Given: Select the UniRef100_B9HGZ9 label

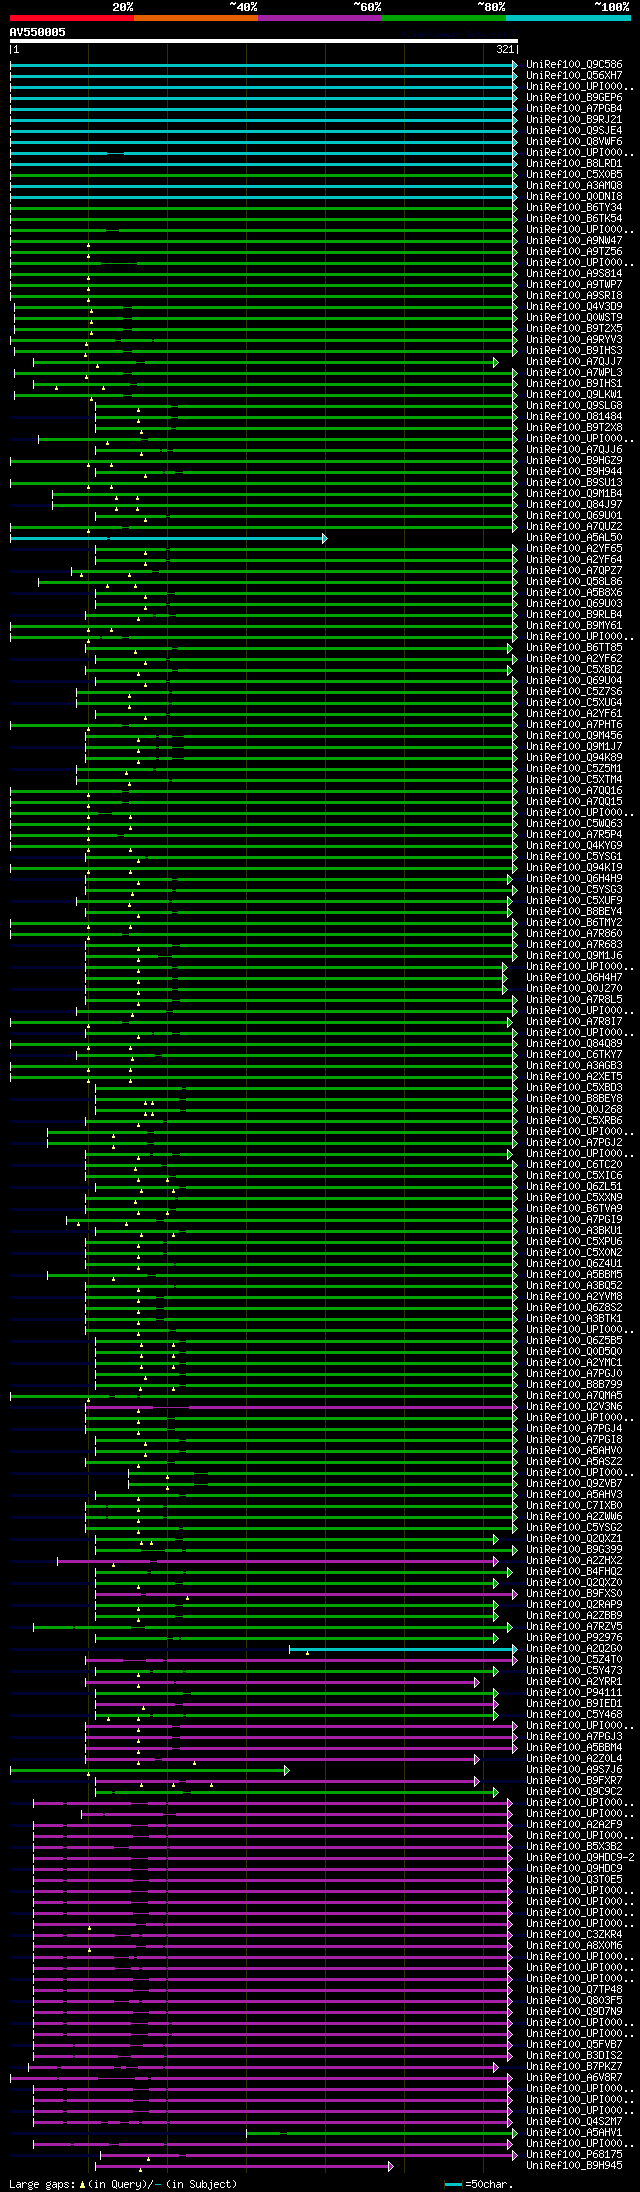Looking at the screenshot, I should [x=574, y=461].
